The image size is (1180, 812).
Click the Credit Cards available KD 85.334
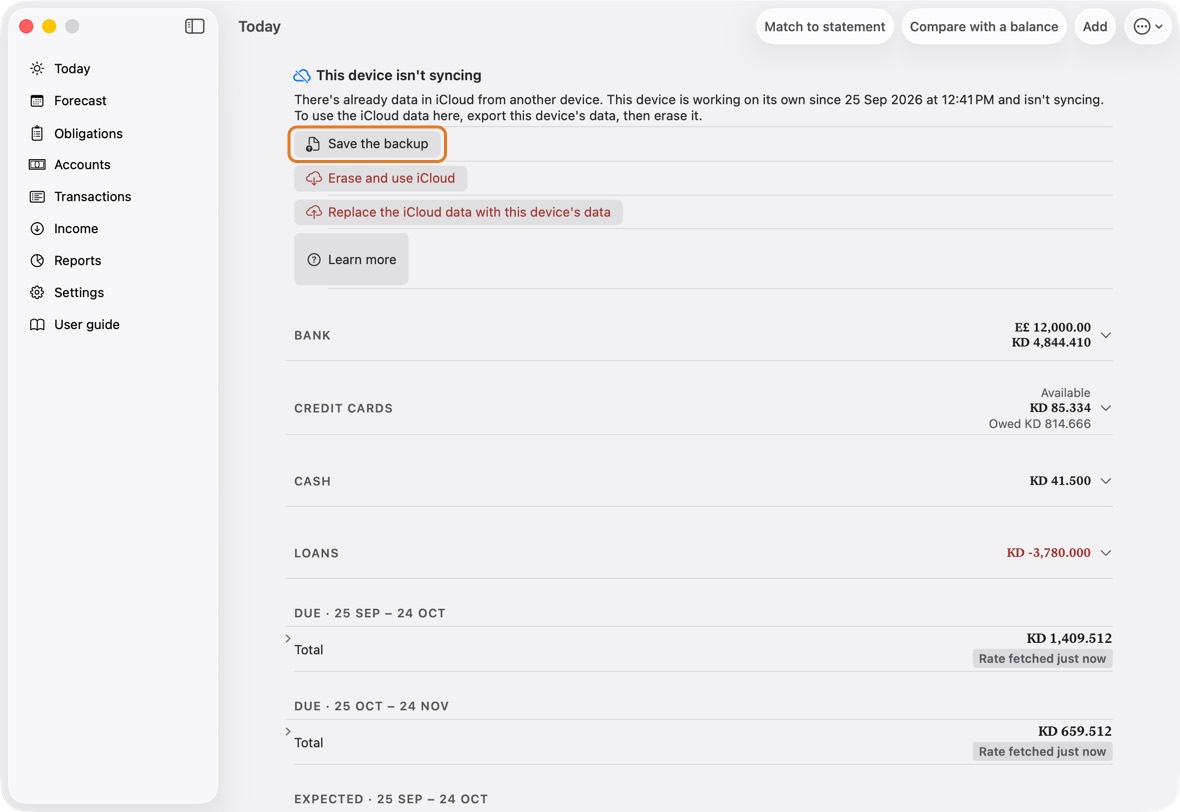click(1060, 408)
